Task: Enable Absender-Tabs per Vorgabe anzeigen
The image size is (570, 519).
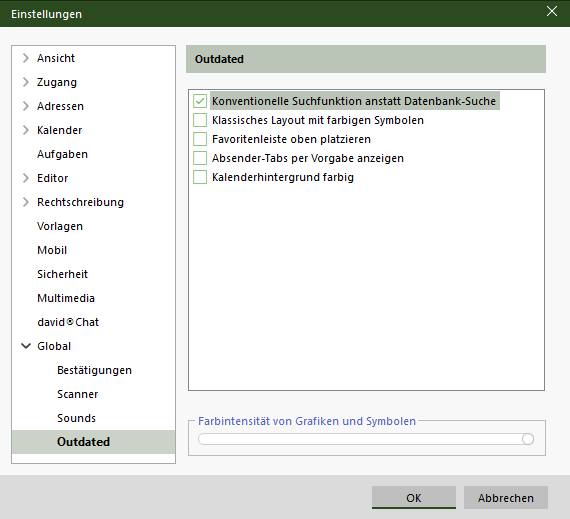Action: [200, 158]
